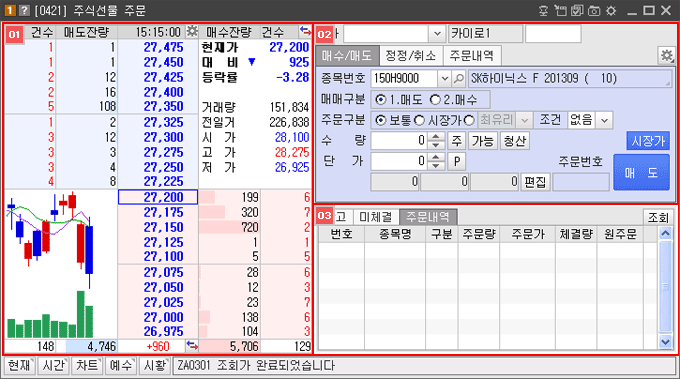
Task: Open the order panel gear settings
Action: pos(667,56)
